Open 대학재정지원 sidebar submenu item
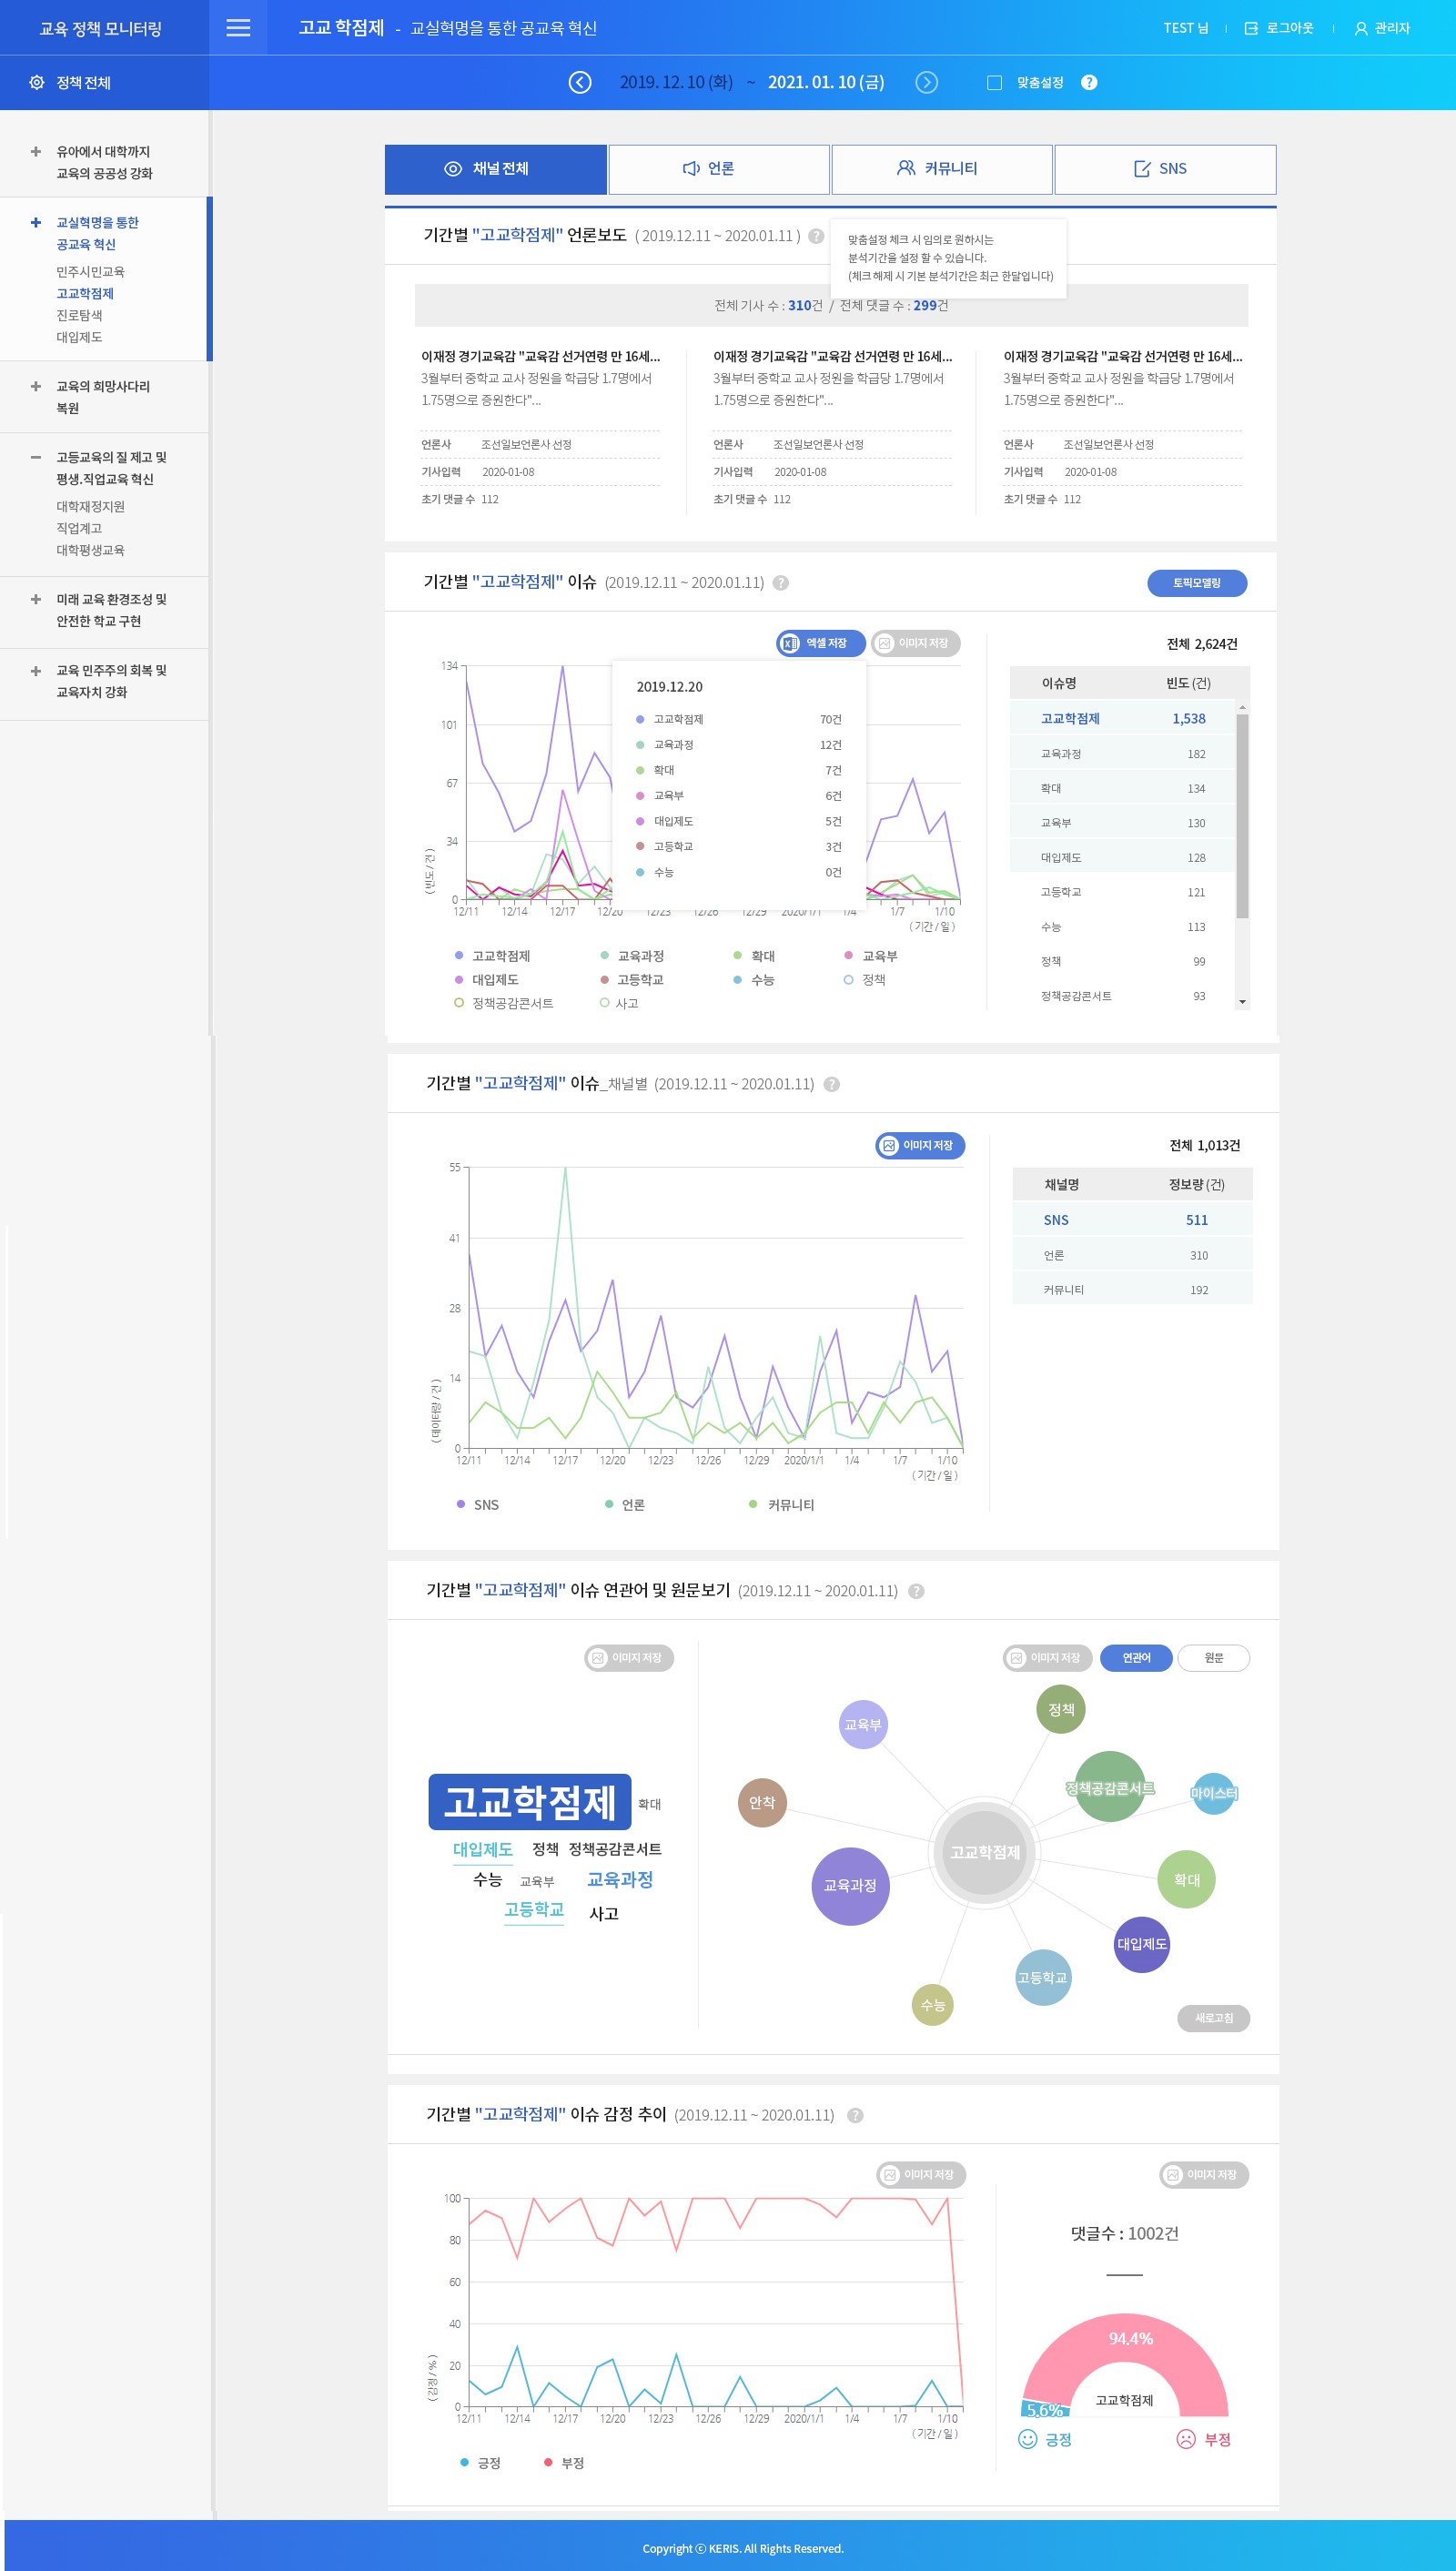This screenshot has width=1456, height=2571. pos(90,506)
